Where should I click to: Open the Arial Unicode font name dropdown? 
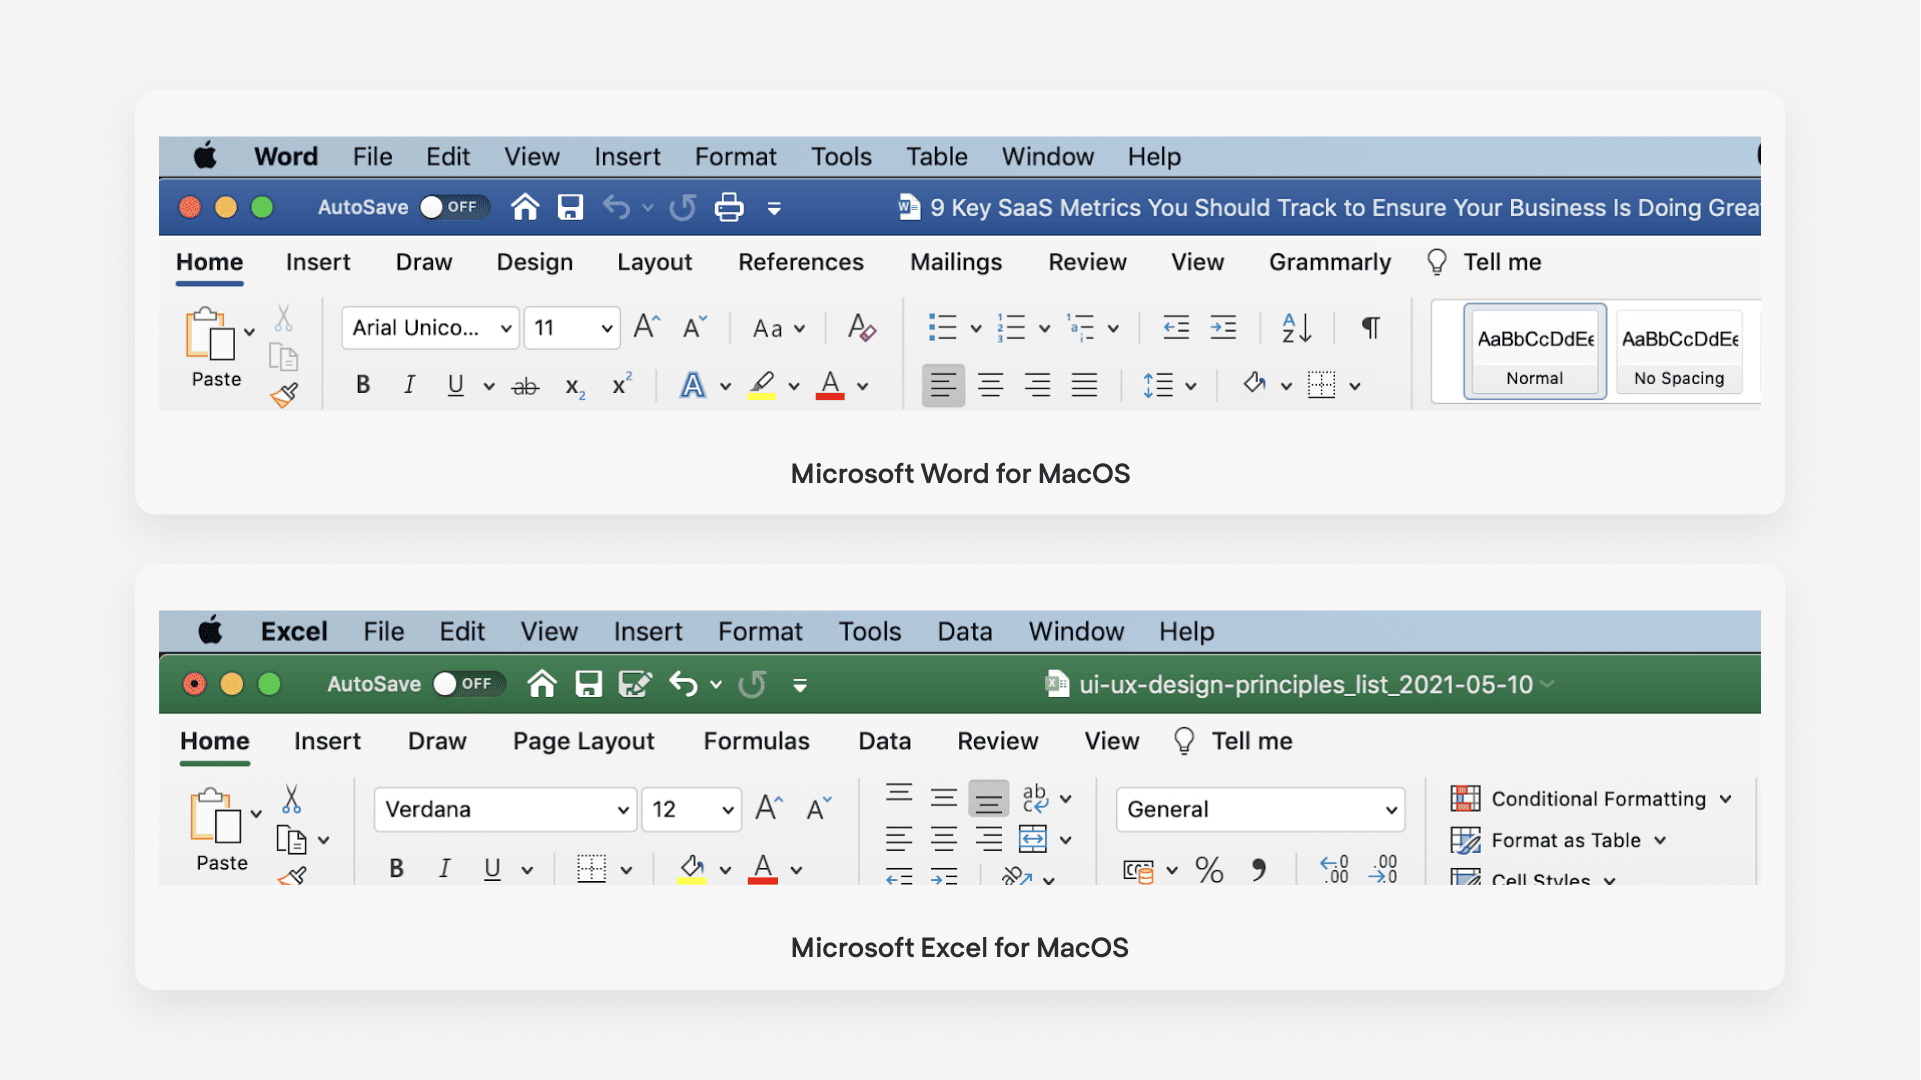click(505, 328)
